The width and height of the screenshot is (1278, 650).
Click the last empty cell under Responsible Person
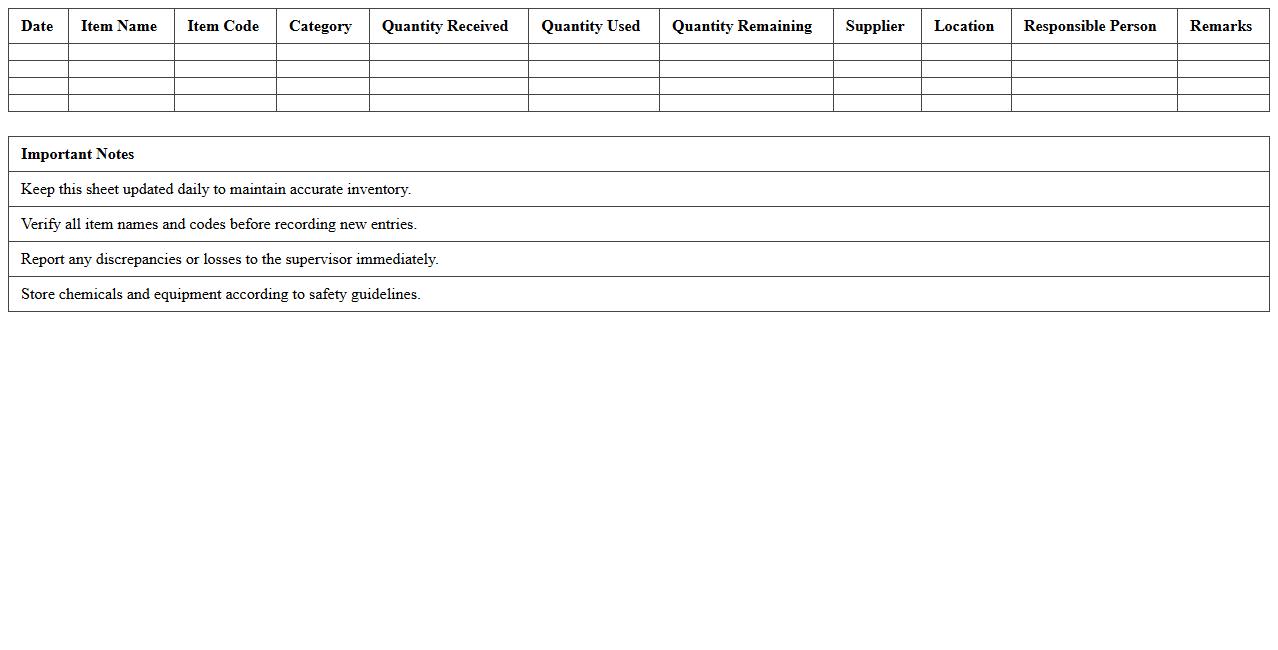coord(1093,103)
